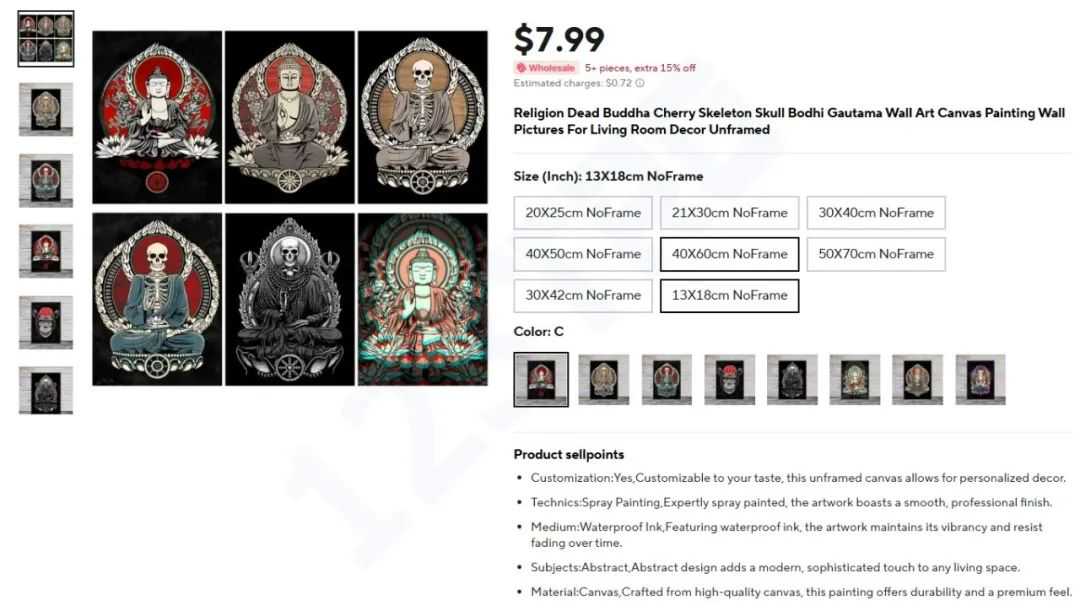Viewport: 1080px width, 611px height.
Task: Choose the last color variant swatch
Action: [980, 380]
